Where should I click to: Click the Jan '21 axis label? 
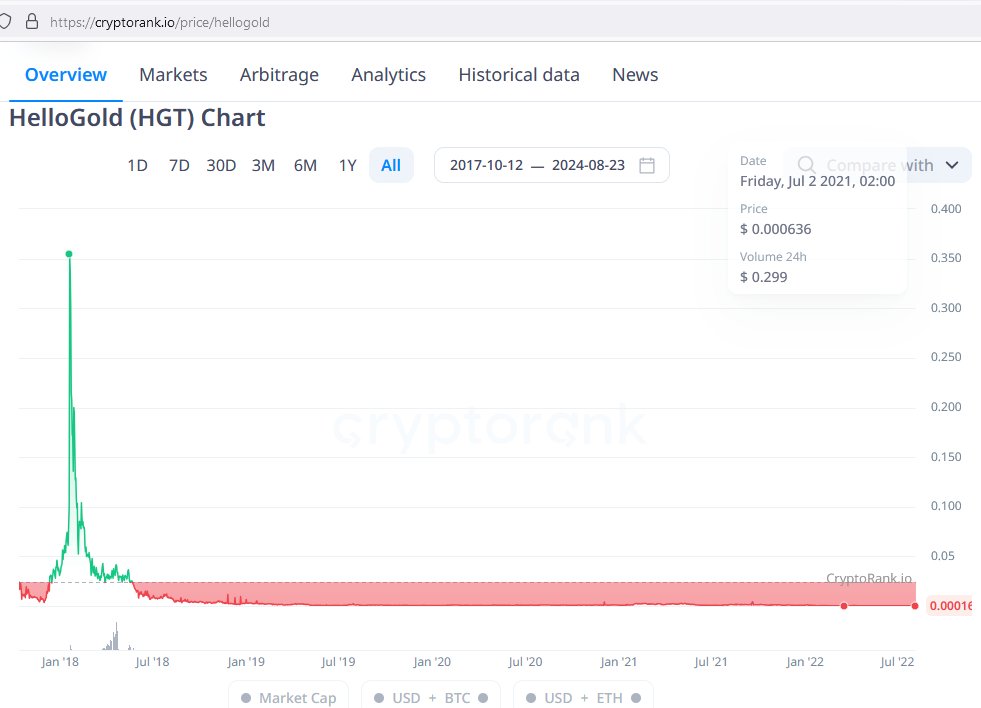618,662
